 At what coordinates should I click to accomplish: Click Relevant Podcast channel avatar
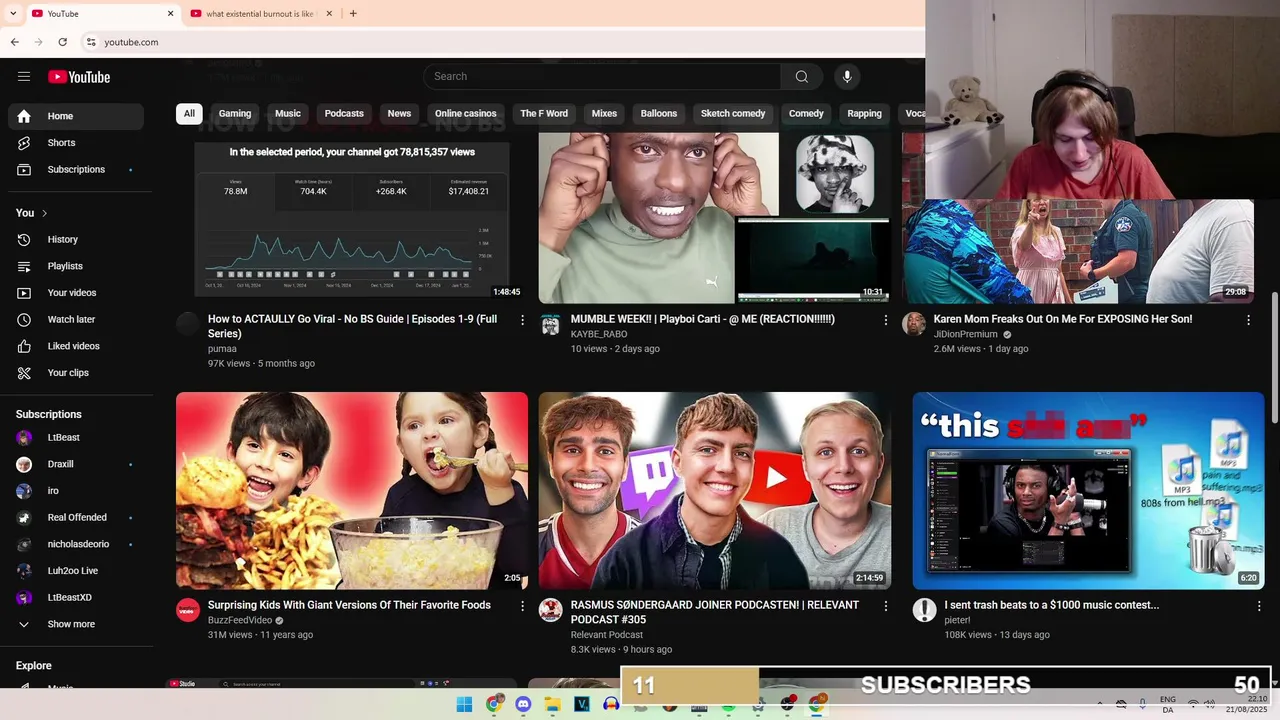[551, 610]
